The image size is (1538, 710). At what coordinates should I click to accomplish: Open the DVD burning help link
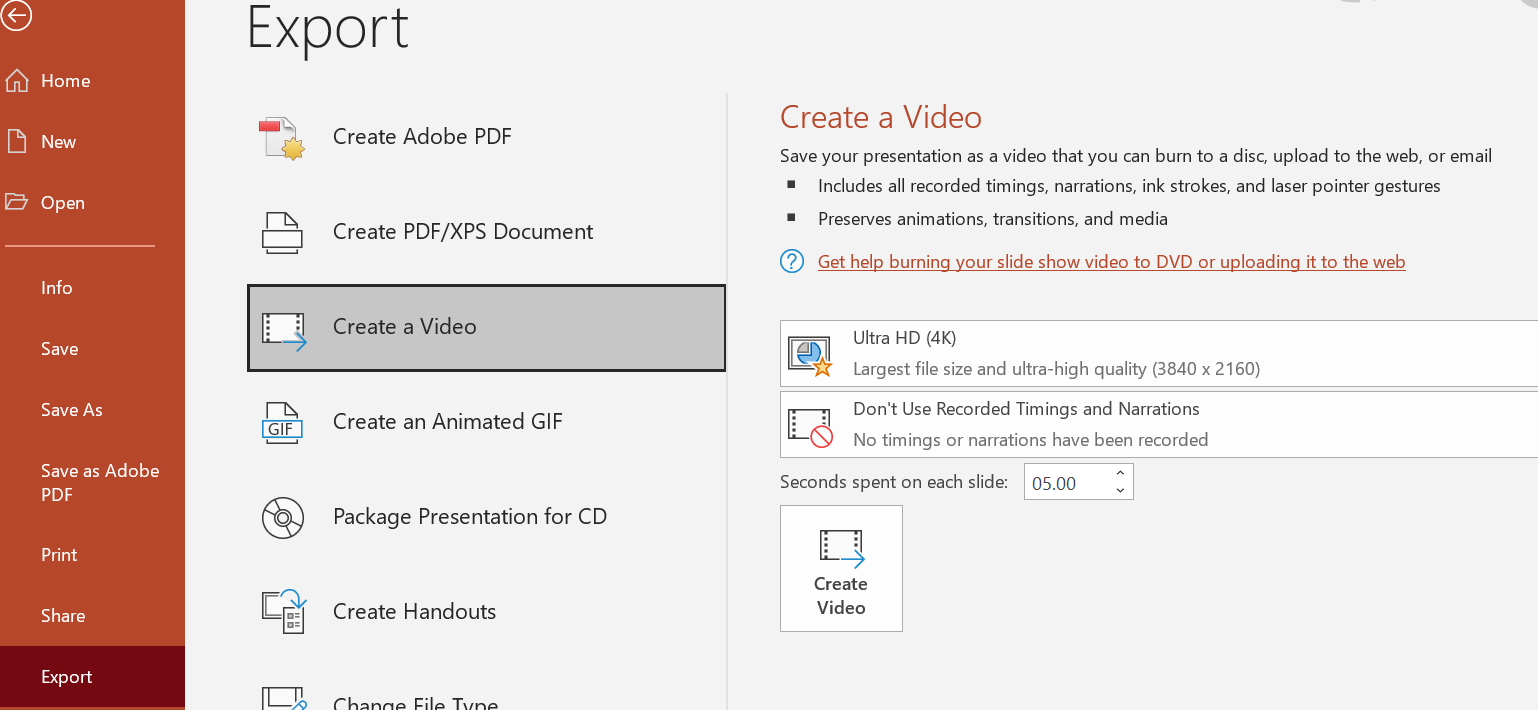click(x=1111, y=262)
